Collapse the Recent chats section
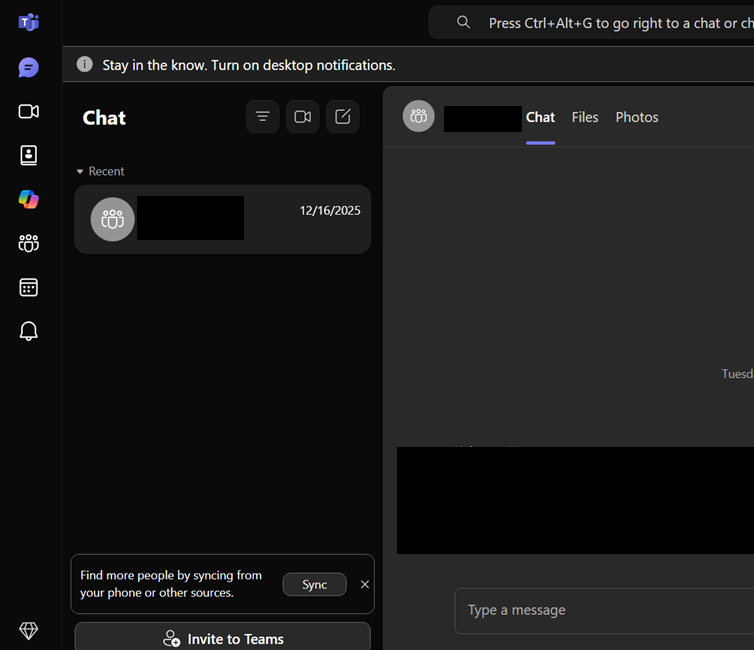 [x=101, y=171]
